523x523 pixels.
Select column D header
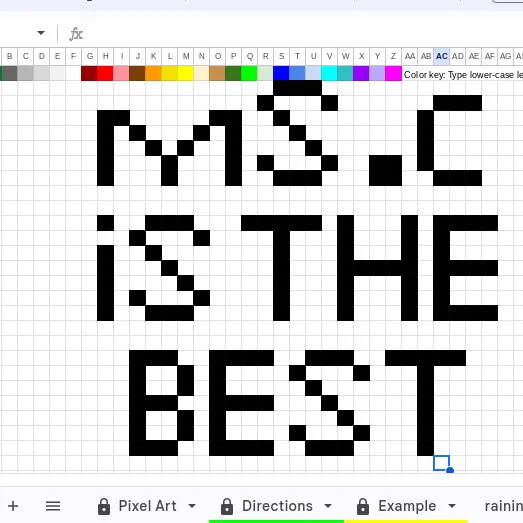tap(41, 56)
